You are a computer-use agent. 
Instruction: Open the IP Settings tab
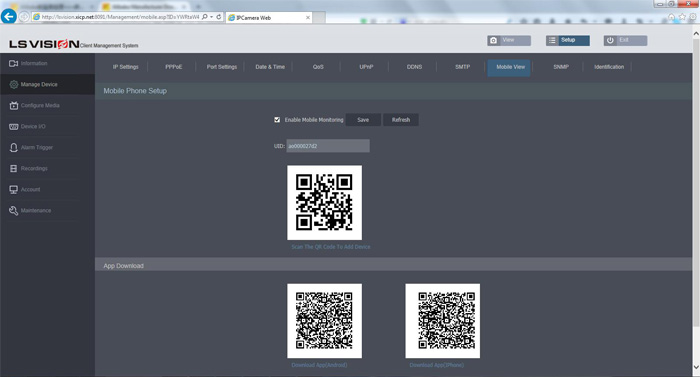125,67
